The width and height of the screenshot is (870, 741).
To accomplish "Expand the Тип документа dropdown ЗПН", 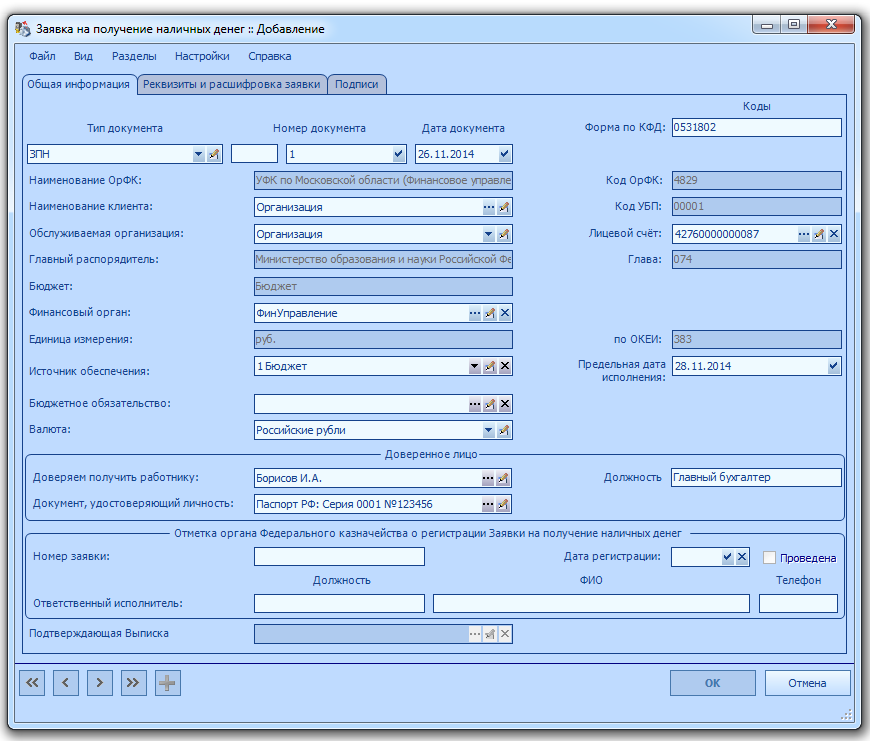I will [x=199, y=154].
